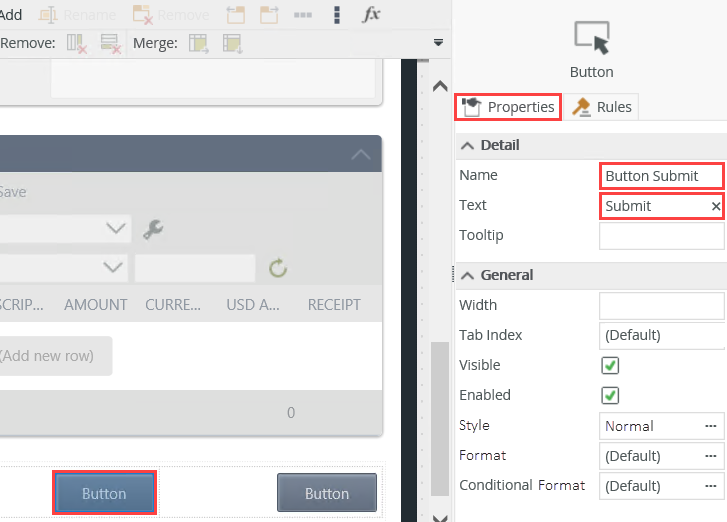Open the fx expressions icon
The width and height of the screenshot is (727, 522).
coord(371,15)
